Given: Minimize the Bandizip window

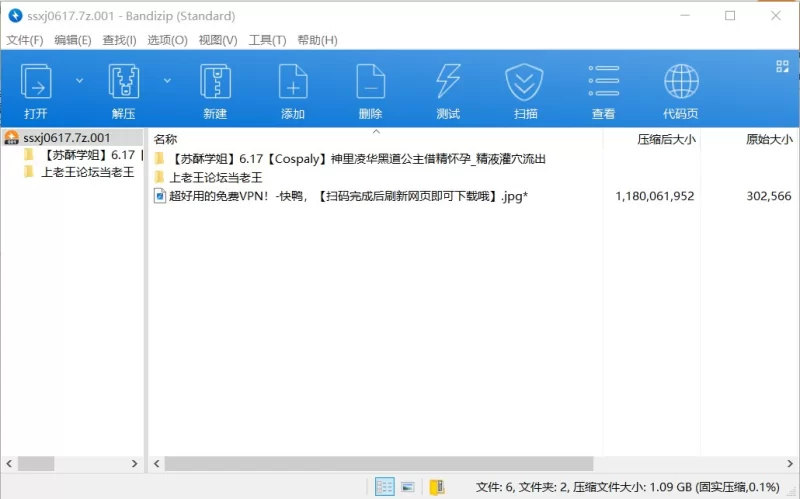Looking at the screenshot, I should 685,16.
